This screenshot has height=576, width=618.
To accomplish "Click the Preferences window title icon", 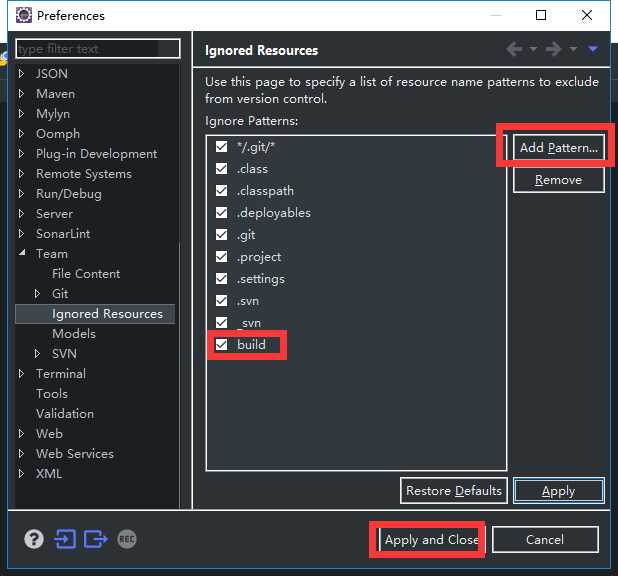I will point(24,15).
